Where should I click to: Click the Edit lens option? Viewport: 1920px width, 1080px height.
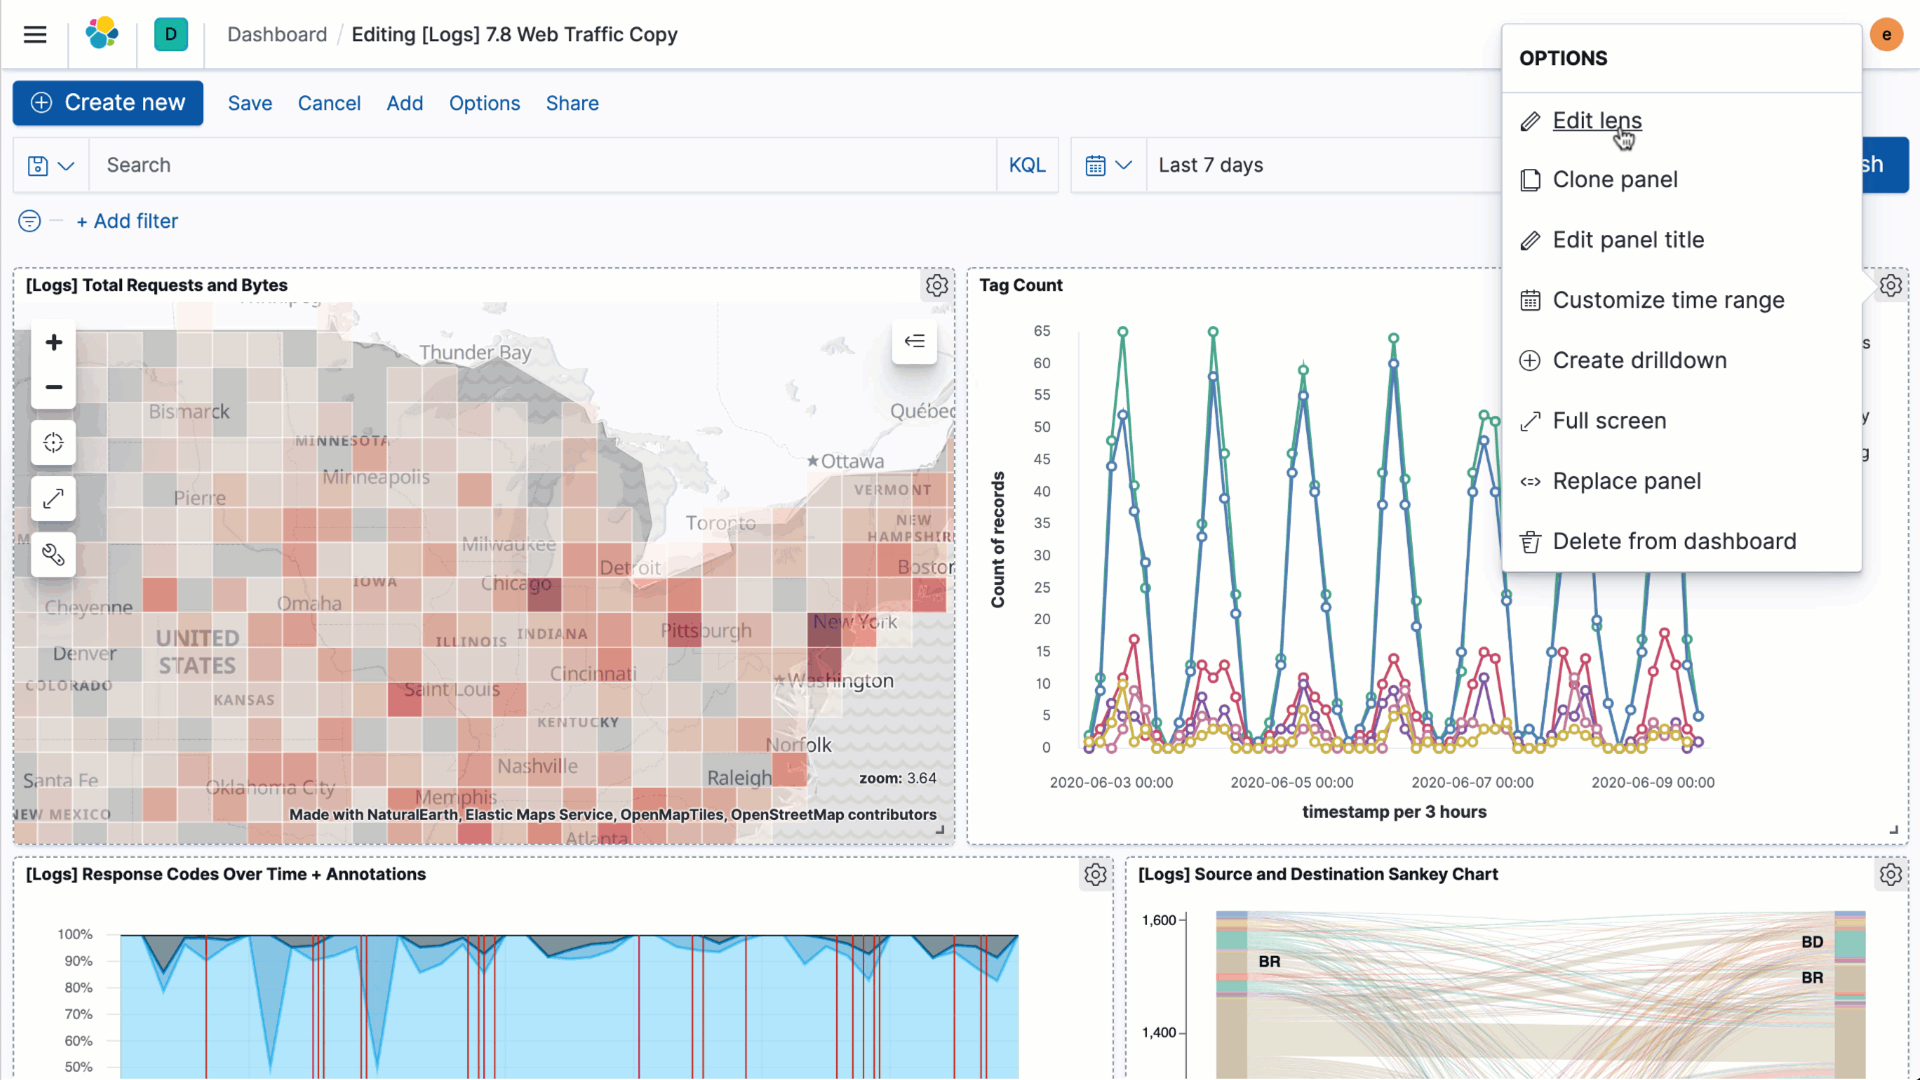pyautogui.click(x=1597, y=120)
